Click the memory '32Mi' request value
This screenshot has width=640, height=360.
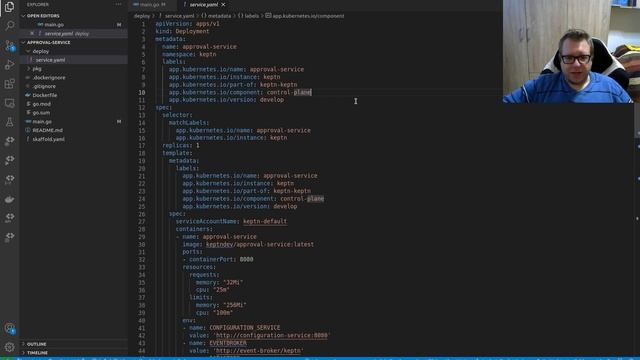click(233, 282)
